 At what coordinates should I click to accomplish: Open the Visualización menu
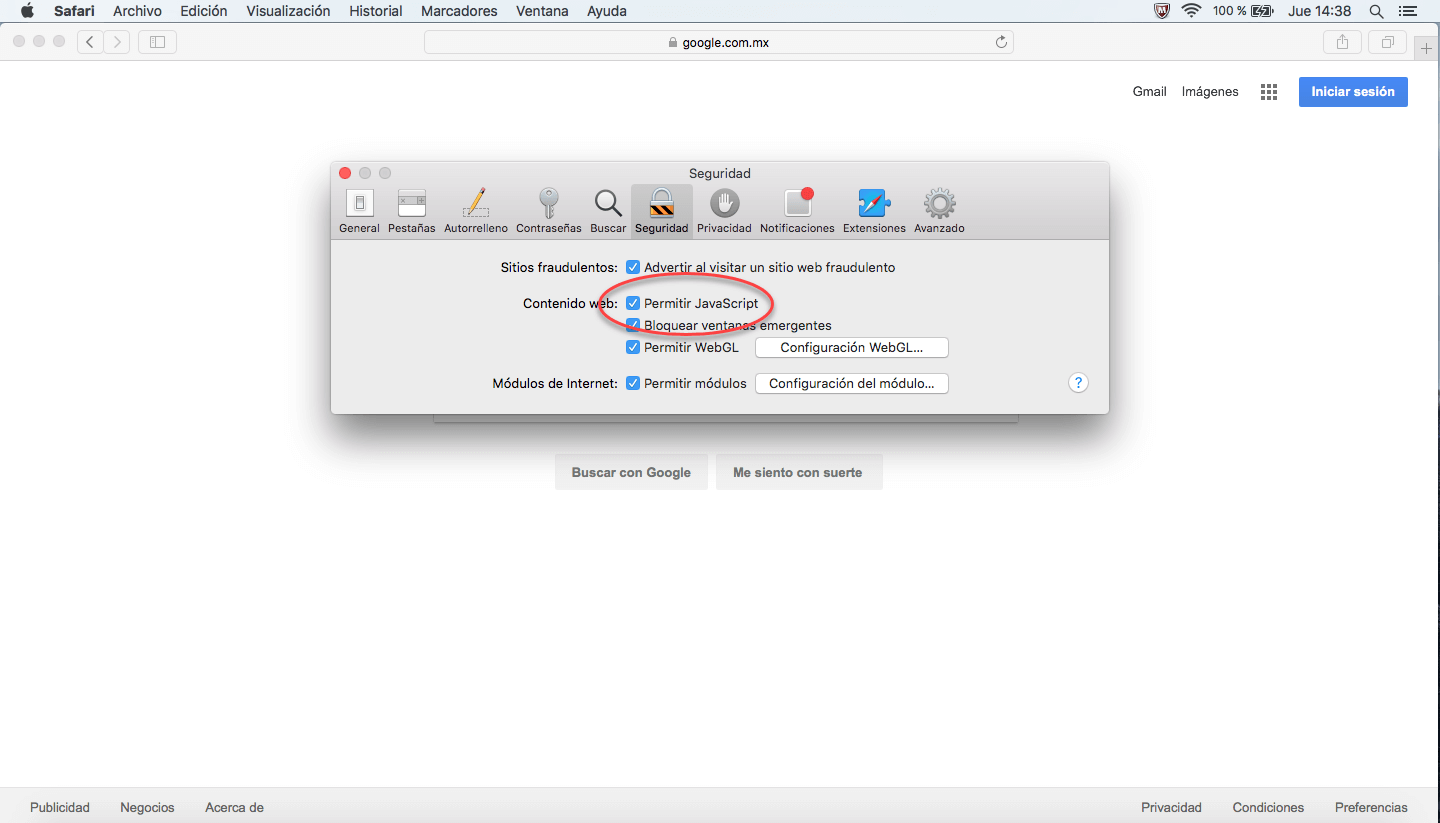(288, 11)
